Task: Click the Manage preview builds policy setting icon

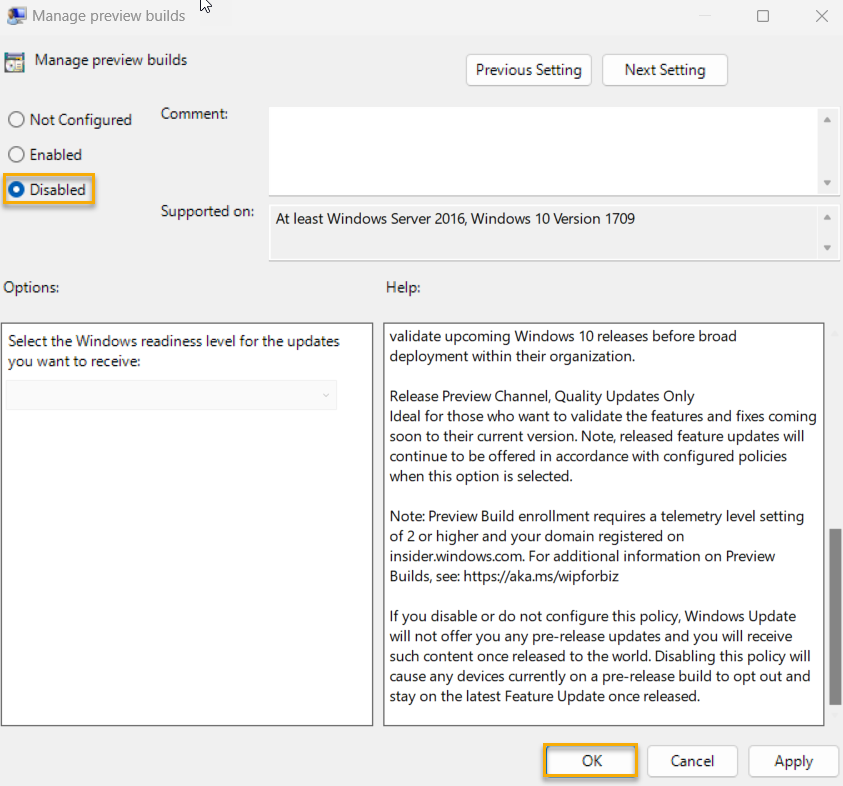Action: [14, 61]
